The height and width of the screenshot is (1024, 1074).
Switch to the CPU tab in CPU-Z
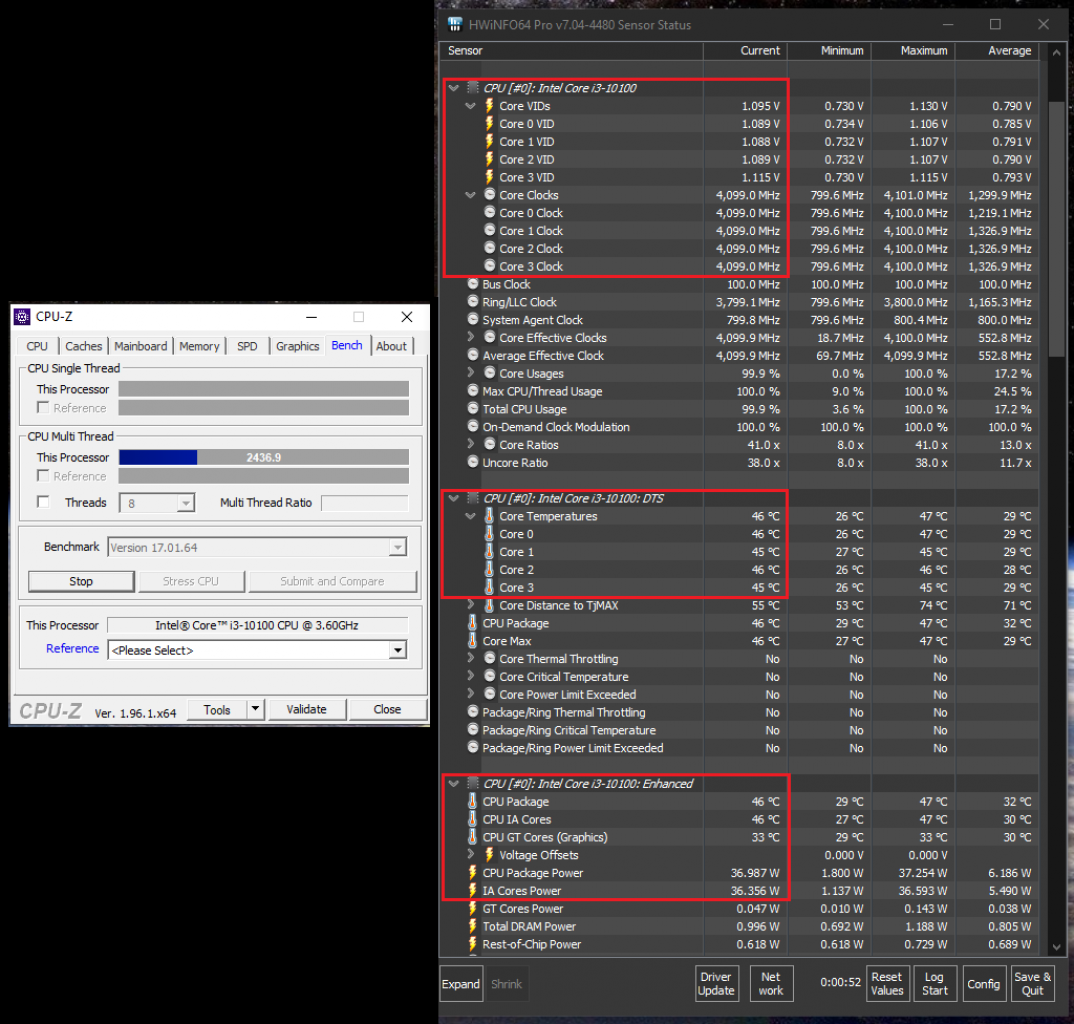37,346
